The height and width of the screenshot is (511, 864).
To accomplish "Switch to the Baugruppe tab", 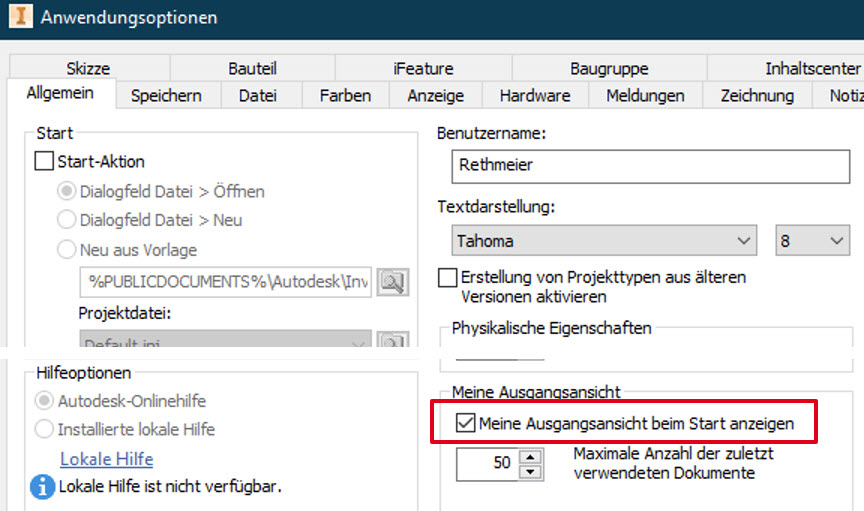I will (609, 68).
